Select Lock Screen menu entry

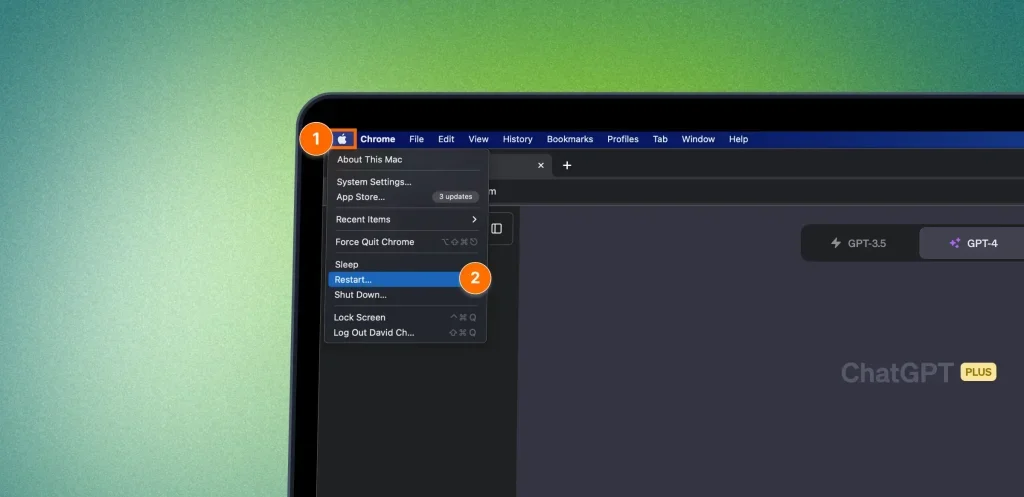359,317
